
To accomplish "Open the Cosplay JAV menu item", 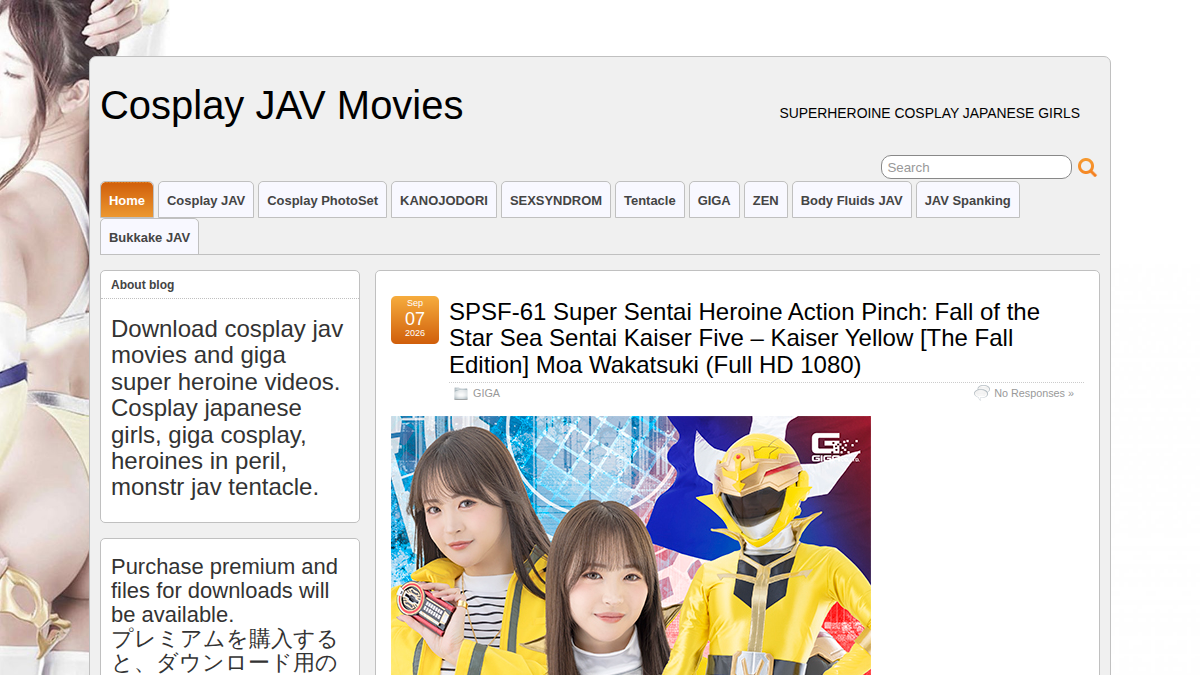I will tap(206, 200).
